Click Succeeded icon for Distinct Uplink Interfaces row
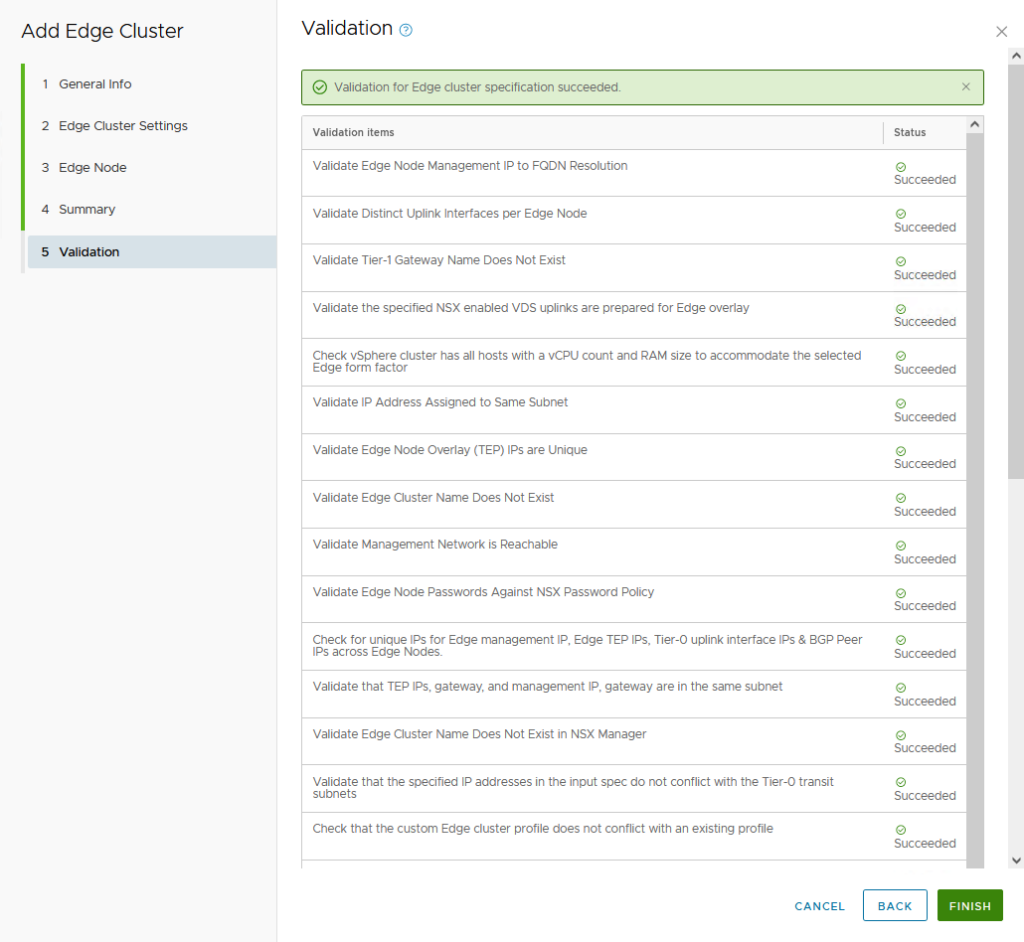This screenshot has height=942, width=1024. point(900,214)
